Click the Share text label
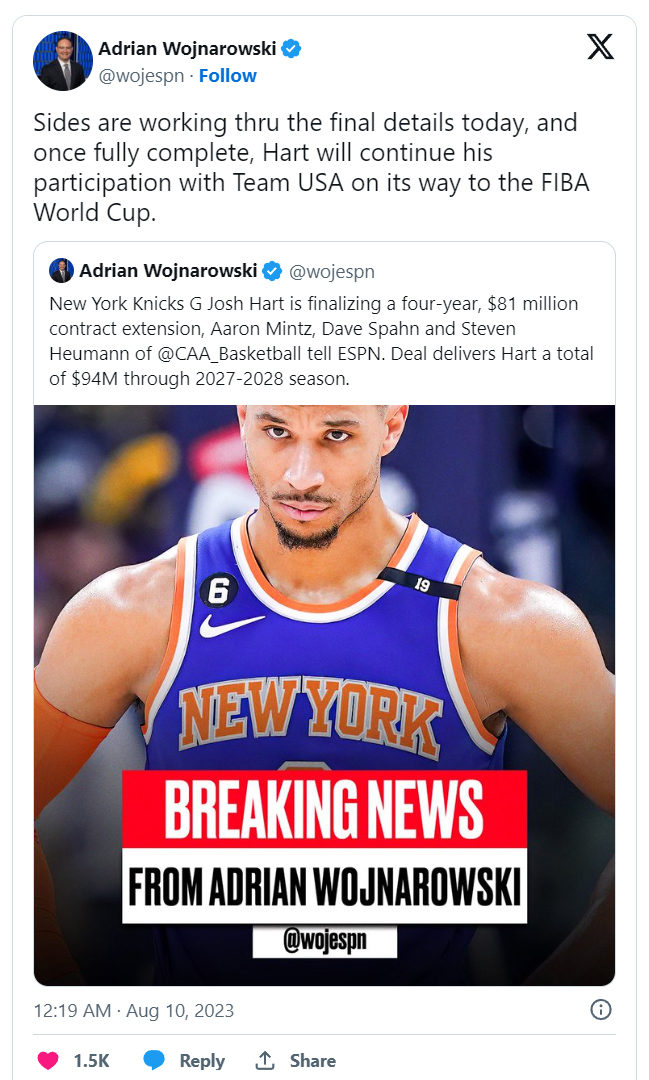The image size is (649, 1080). click(313, 1061)
